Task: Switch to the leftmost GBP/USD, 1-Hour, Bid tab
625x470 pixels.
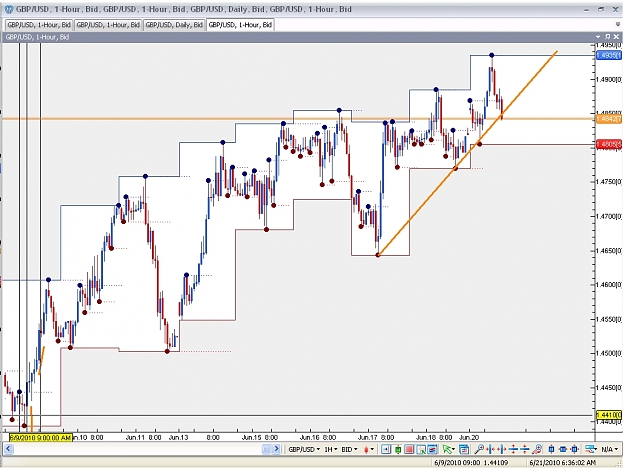Action: point(39,25)
